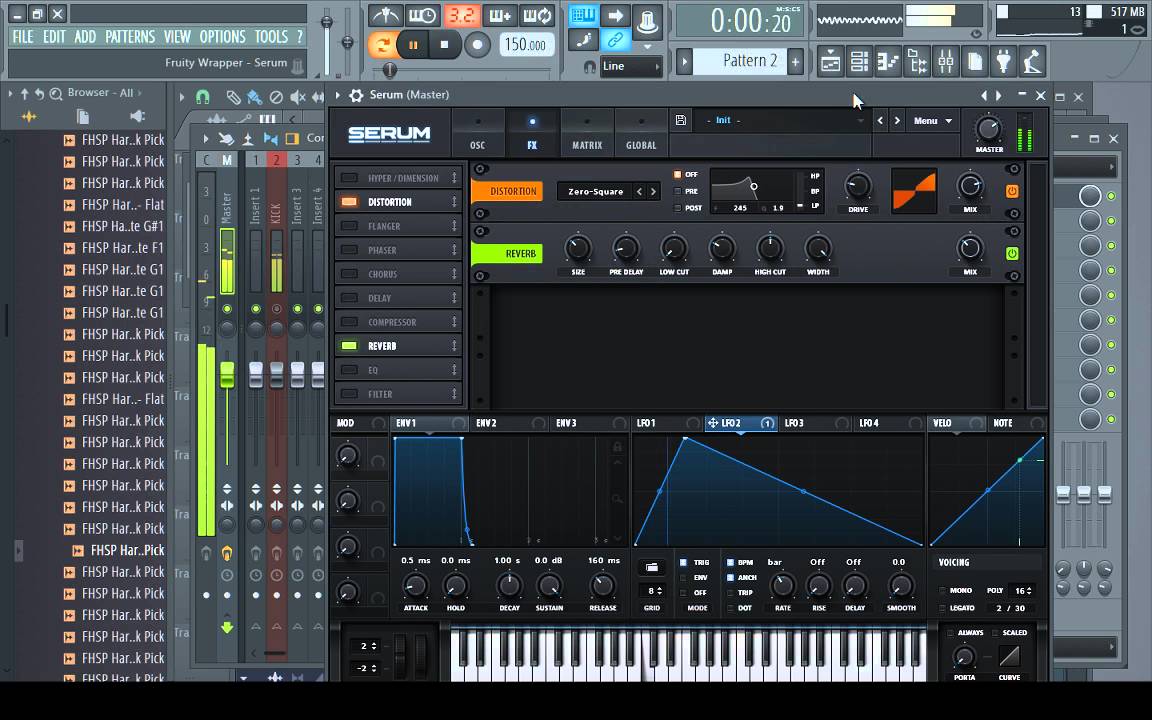Open the TOOLS menu
Image resolution: width=1152 pixels, height=720 pixels.
[271, 37]
